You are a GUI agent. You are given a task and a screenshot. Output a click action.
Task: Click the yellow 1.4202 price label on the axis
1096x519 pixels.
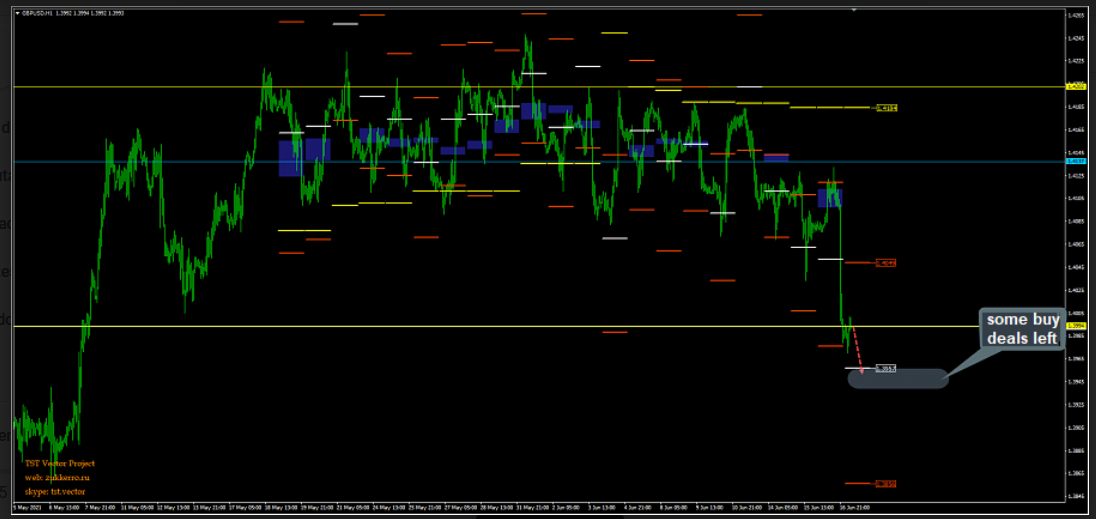pos(1076,87)
